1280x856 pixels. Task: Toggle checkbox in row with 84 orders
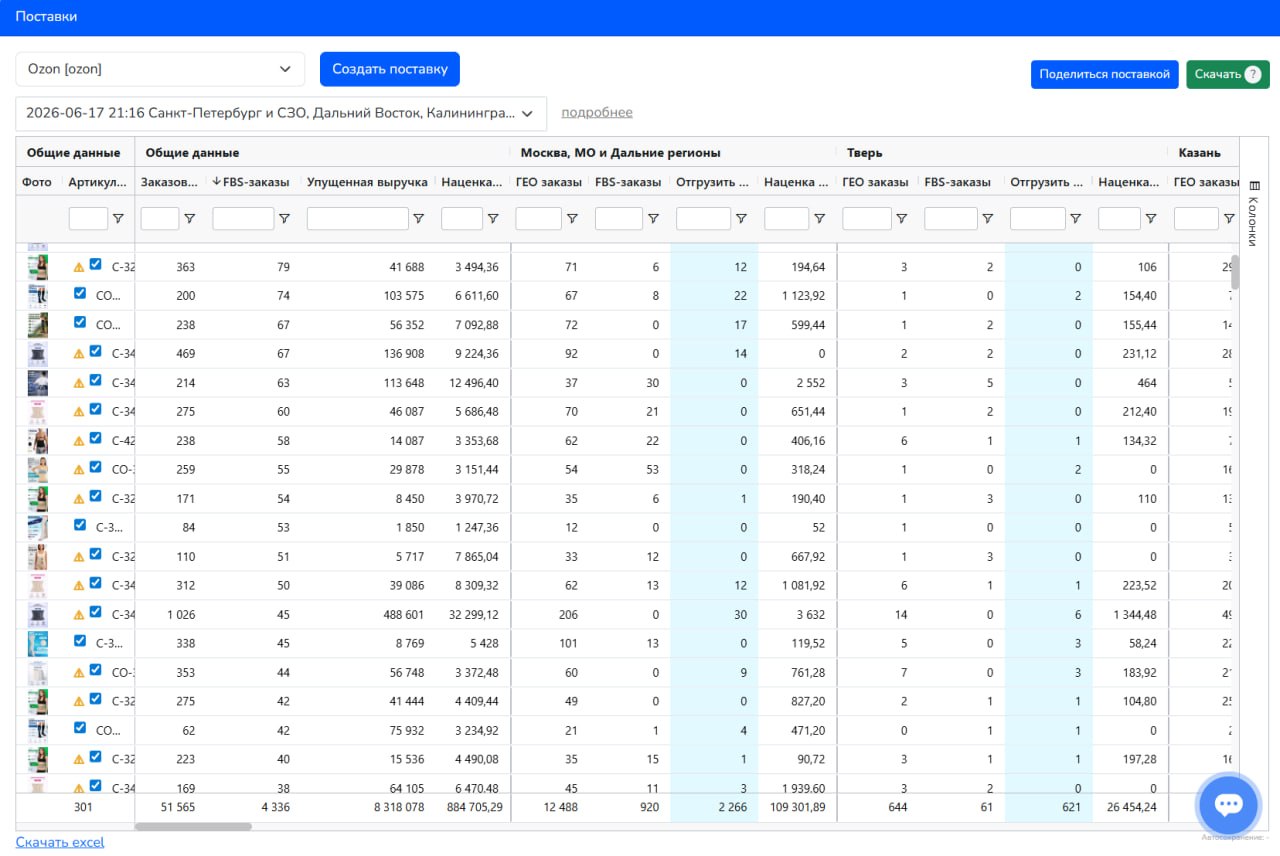[x=80, y=525]
